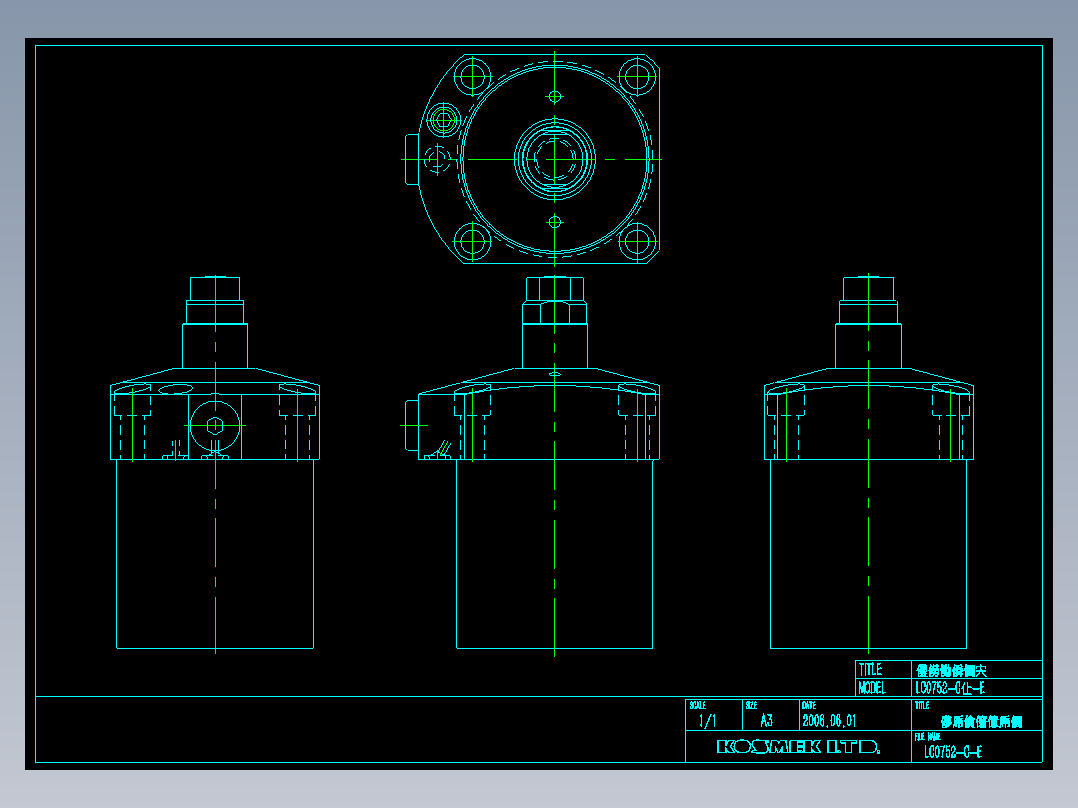Click the SIZE label

[751, 706]
